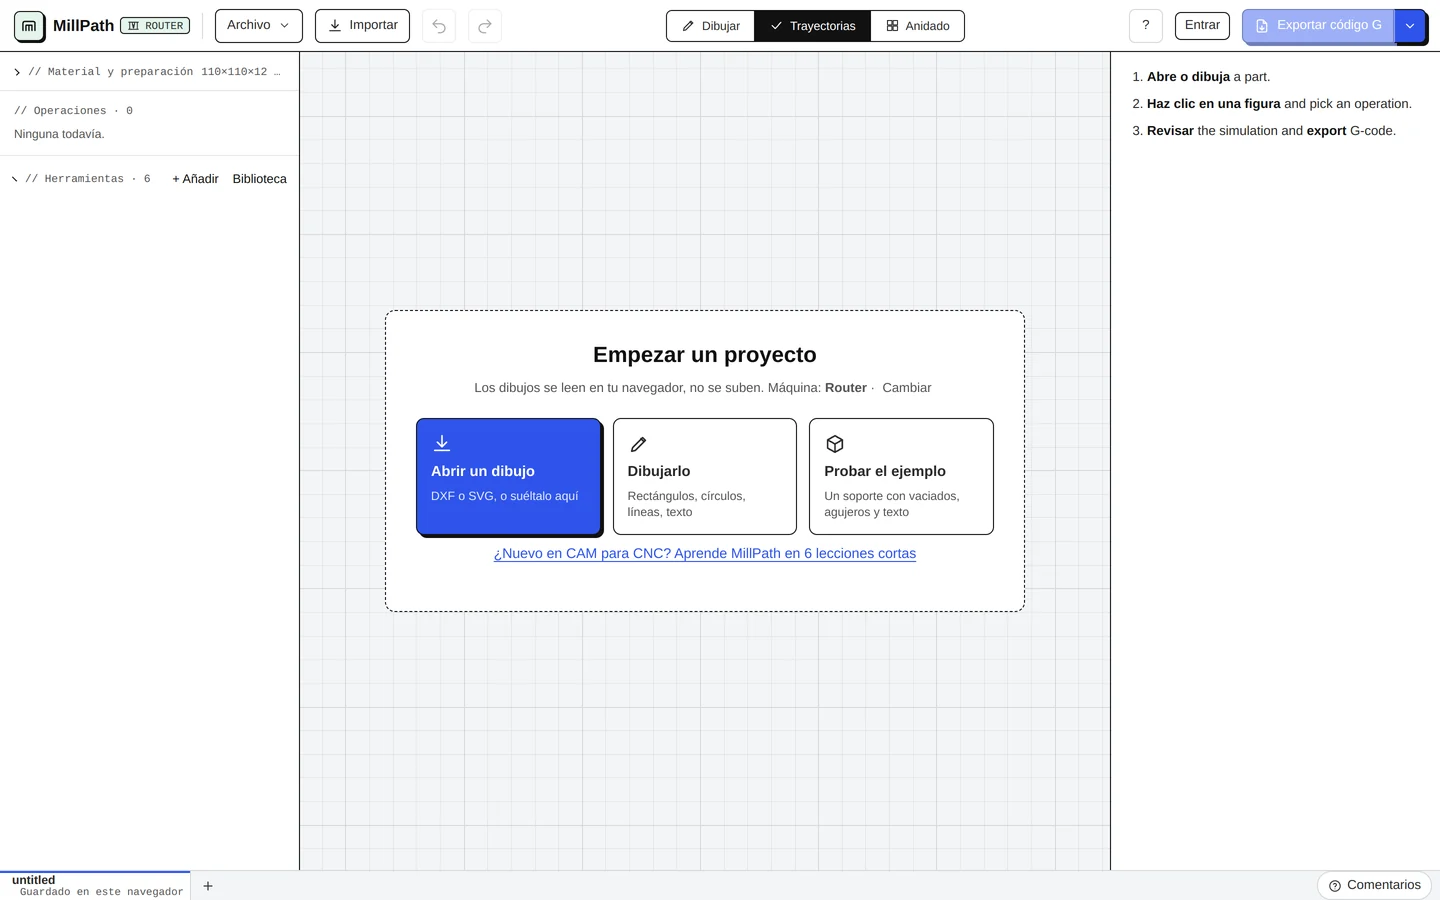The image size is (1440, 900).
Task: Open the Archivo dropdown menu
Action: click(258, 26)
